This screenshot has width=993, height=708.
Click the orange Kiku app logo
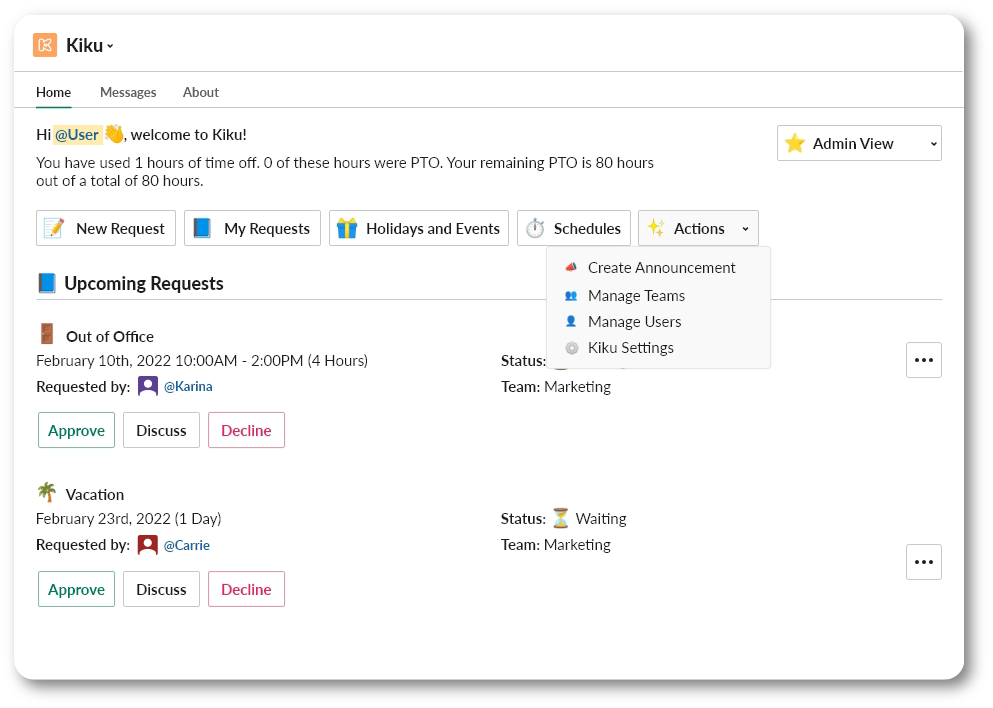pos(45,45)
